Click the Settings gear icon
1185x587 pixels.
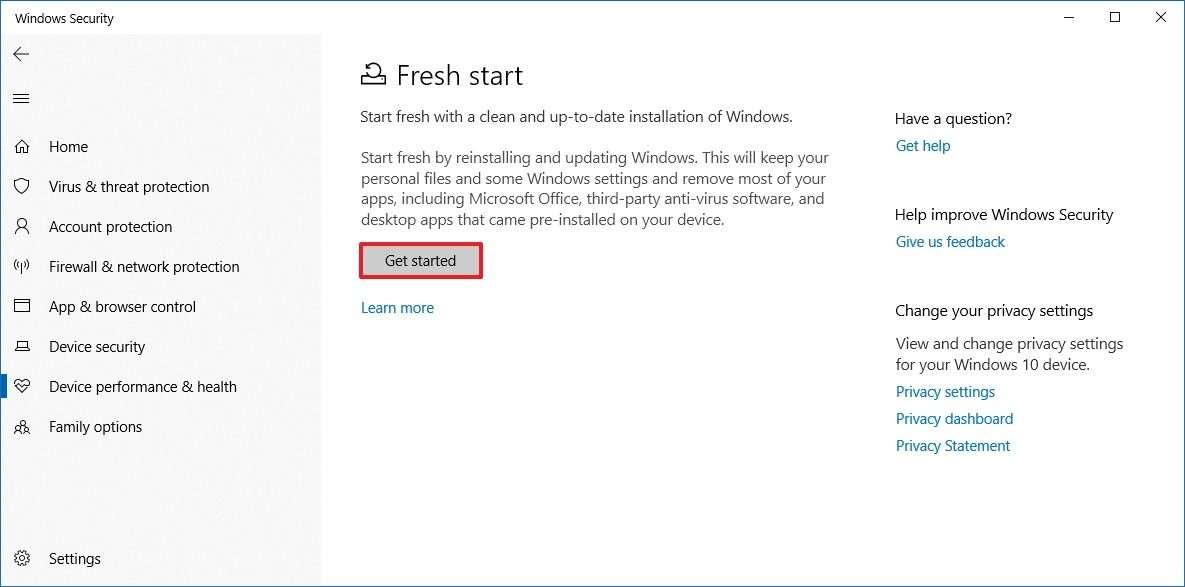pos(21,559)
